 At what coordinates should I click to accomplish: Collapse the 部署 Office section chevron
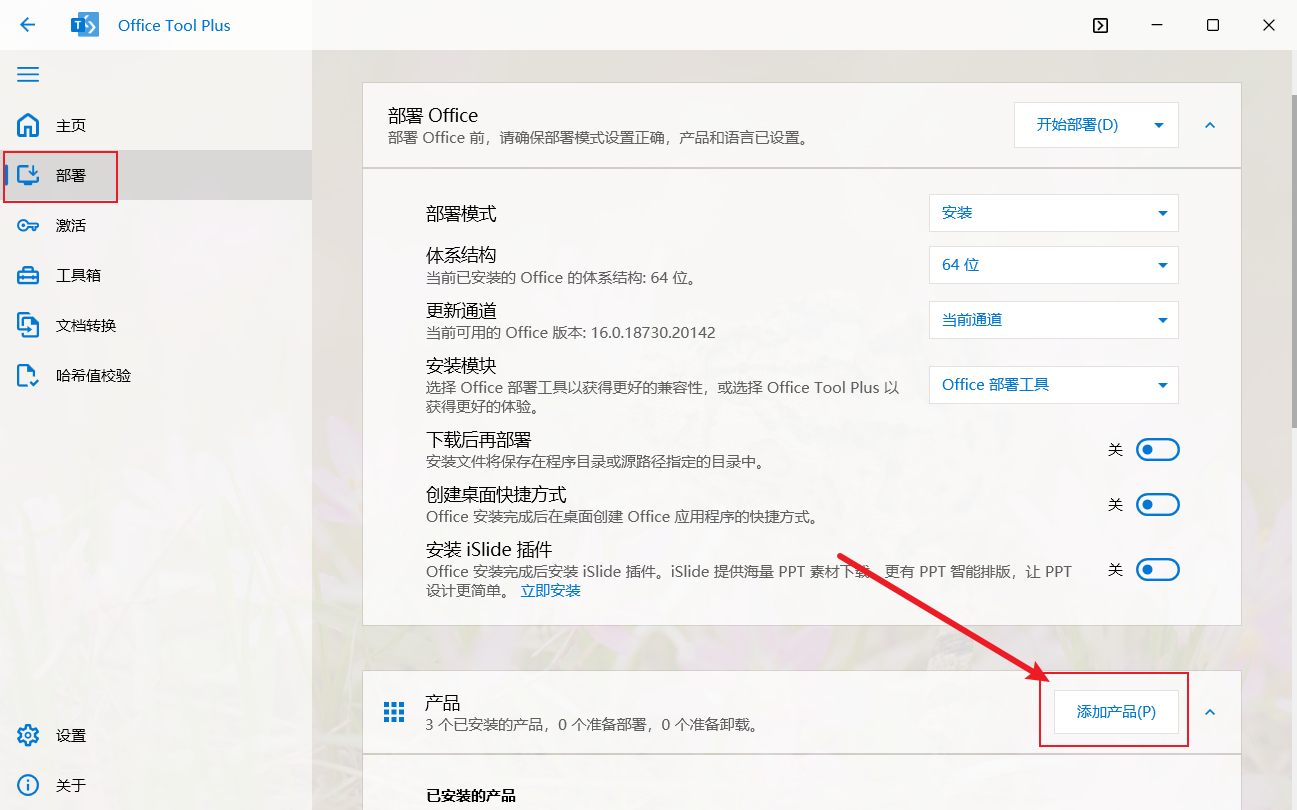point(1210,125)
